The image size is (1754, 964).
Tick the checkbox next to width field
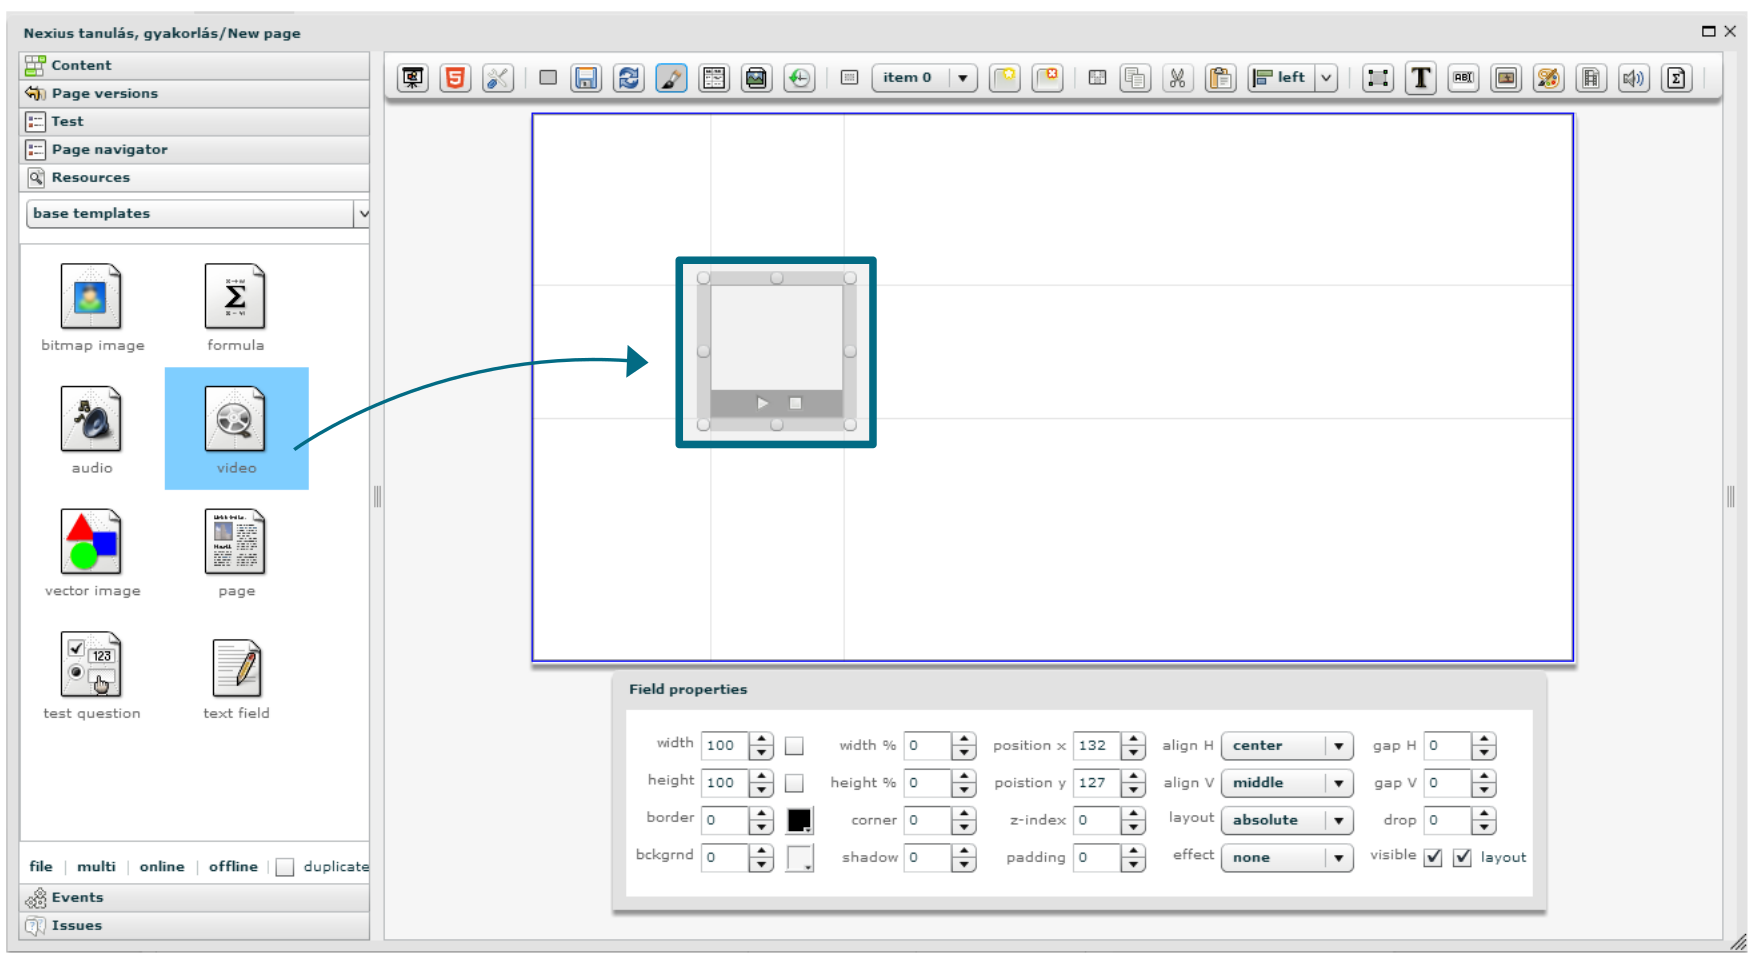tap(794, 746)
